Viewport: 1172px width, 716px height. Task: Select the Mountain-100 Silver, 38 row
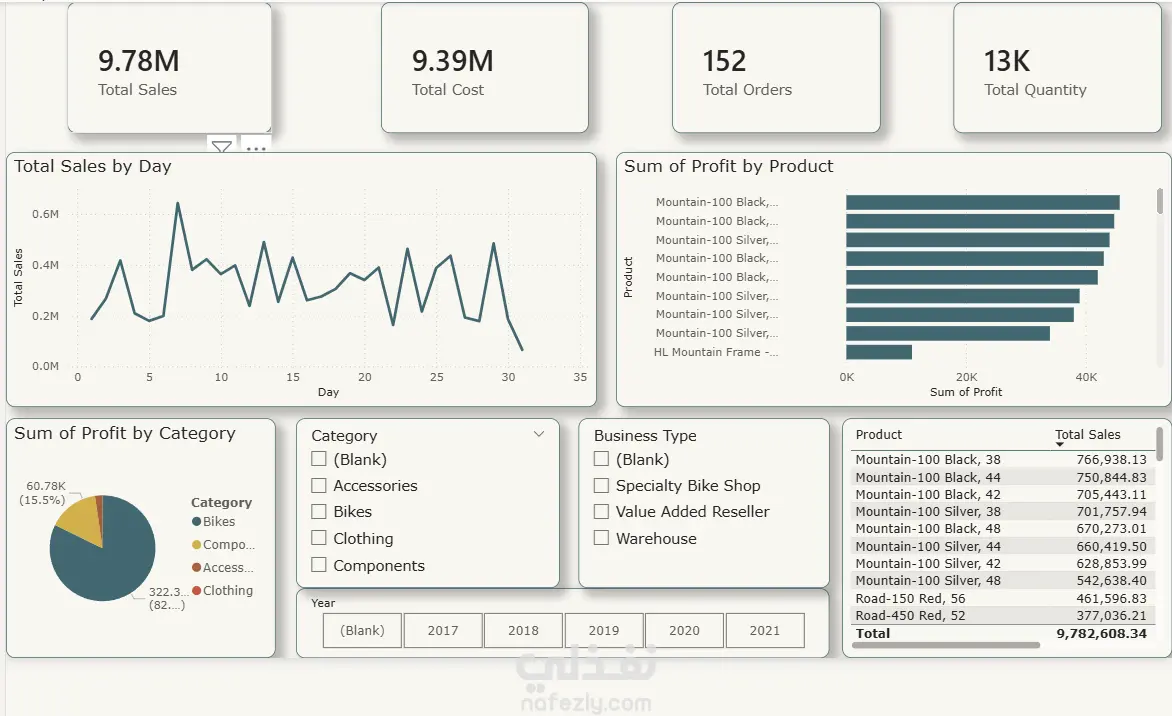pyautogui.click(x=1001, y=511)
